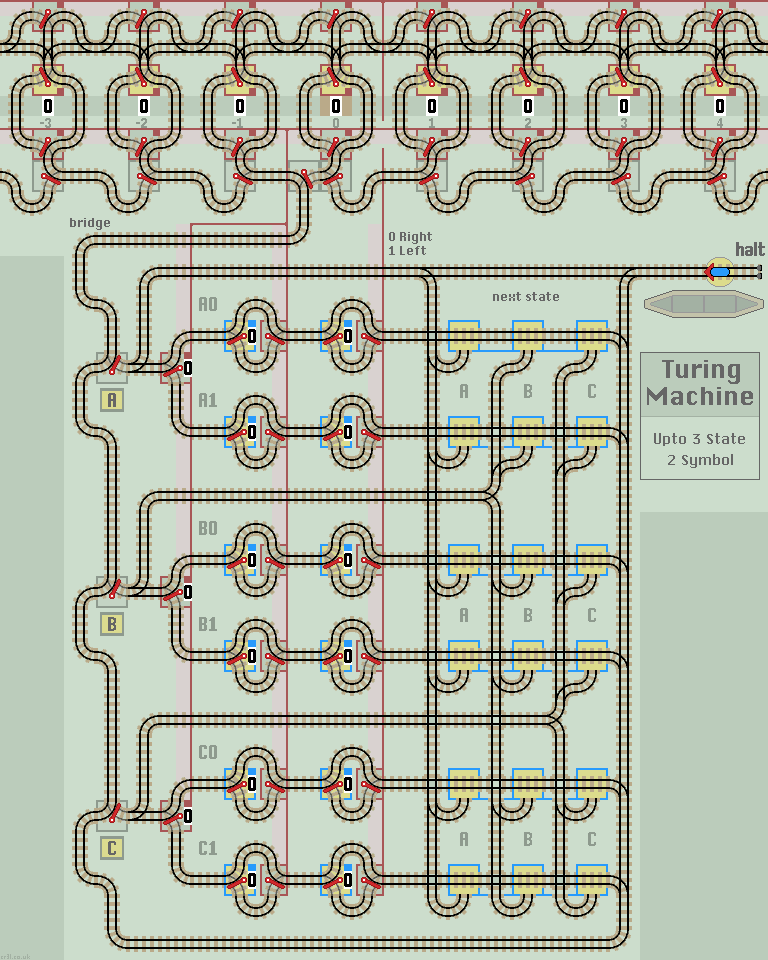Click the Turing Machine title panel
The height and width of the screenshot is (960, 768).
click(700, 384)
